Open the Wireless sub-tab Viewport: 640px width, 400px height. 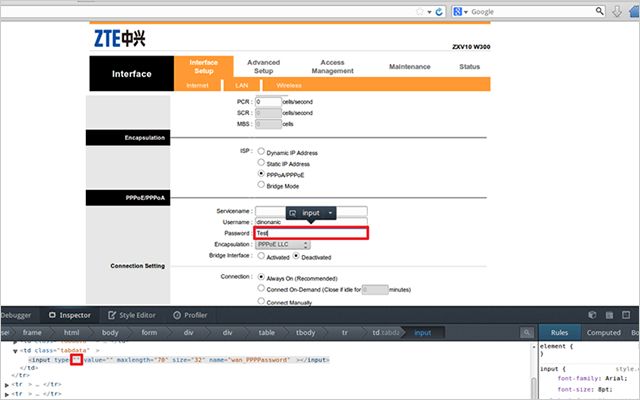[289, 85]
